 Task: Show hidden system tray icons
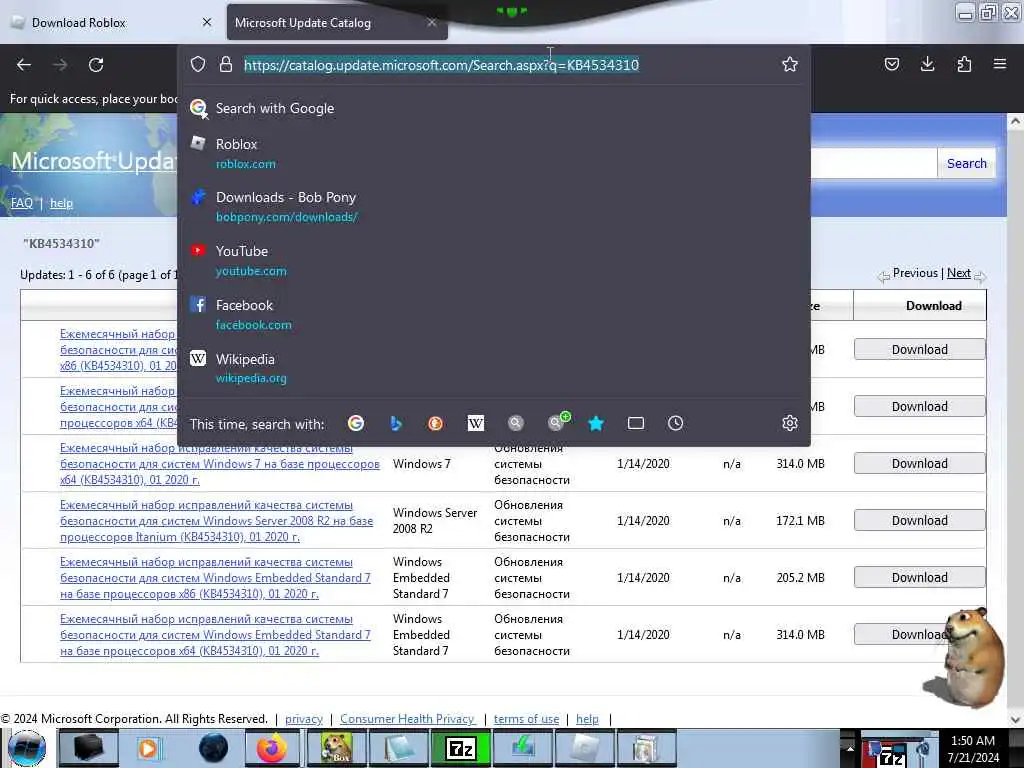pos(850,748)
